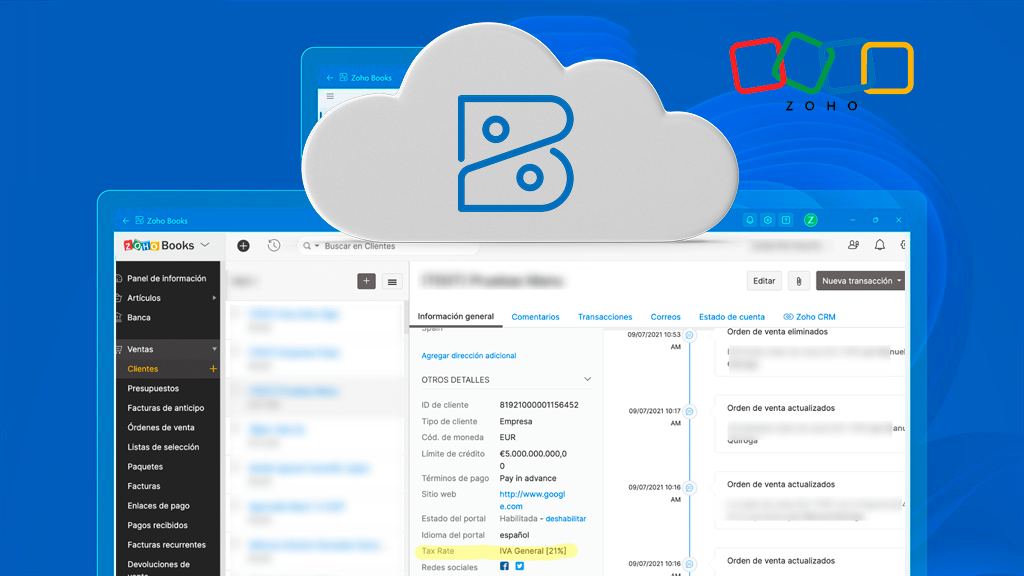This screenshot has width=1024, height=576.
Task: Collapse the Otros Detalles section
Action: click(x=587, y=380)
